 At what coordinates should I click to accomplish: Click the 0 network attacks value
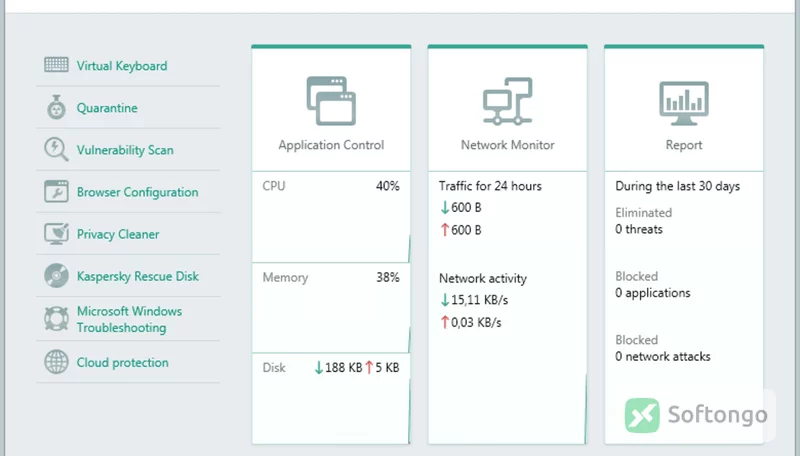pyautogui.click(x=663, y=357)
